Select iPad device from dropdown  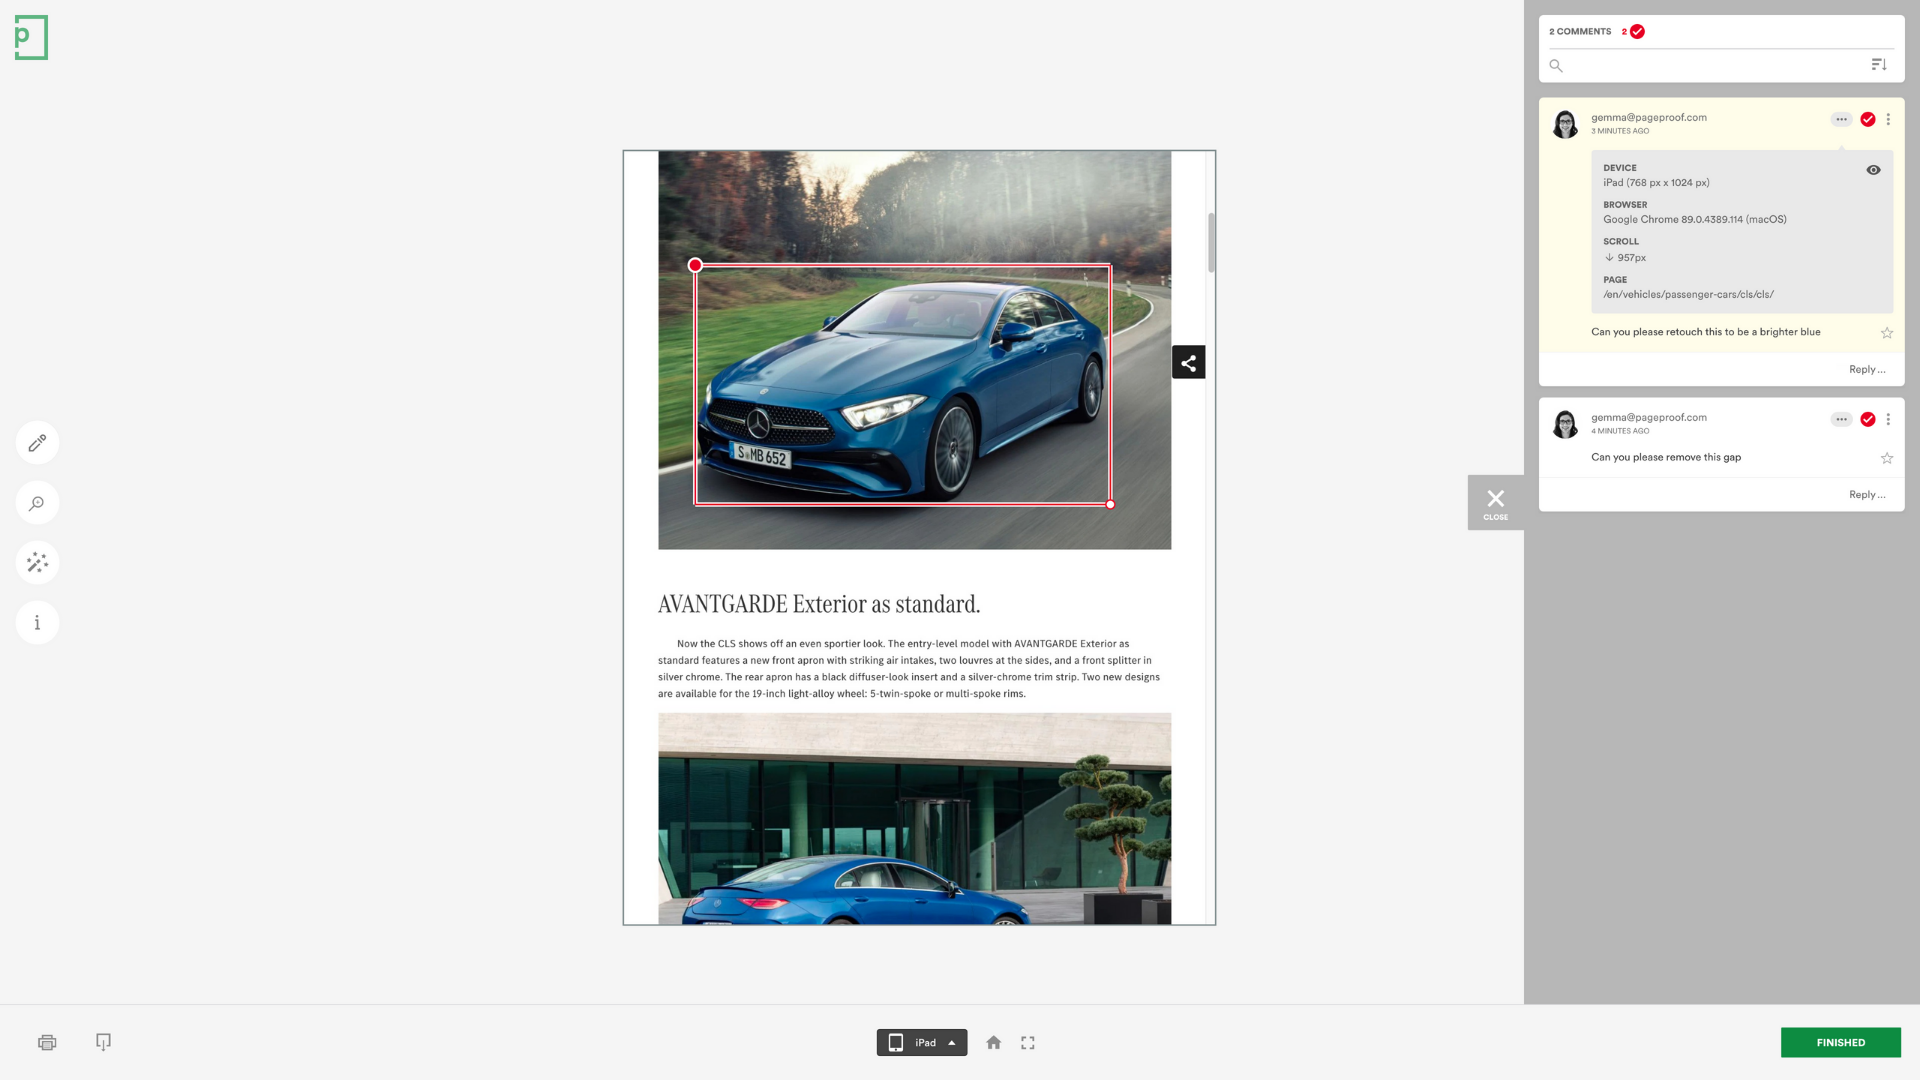tap(922, 1042)
